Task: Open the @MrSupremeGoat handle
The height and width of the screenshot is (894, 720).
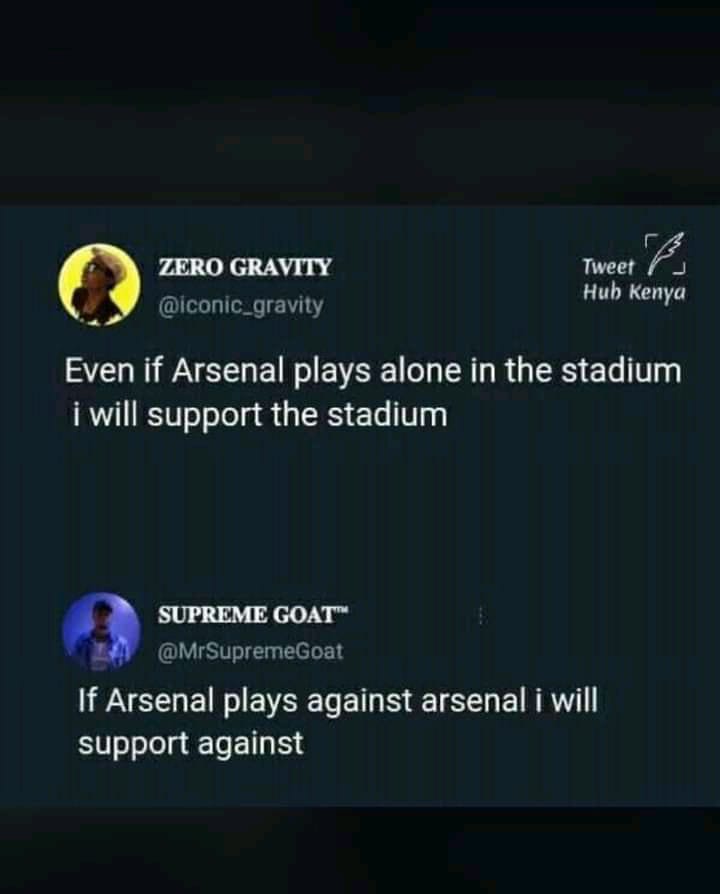Action: pyautogui.click(x=250, y=651)
